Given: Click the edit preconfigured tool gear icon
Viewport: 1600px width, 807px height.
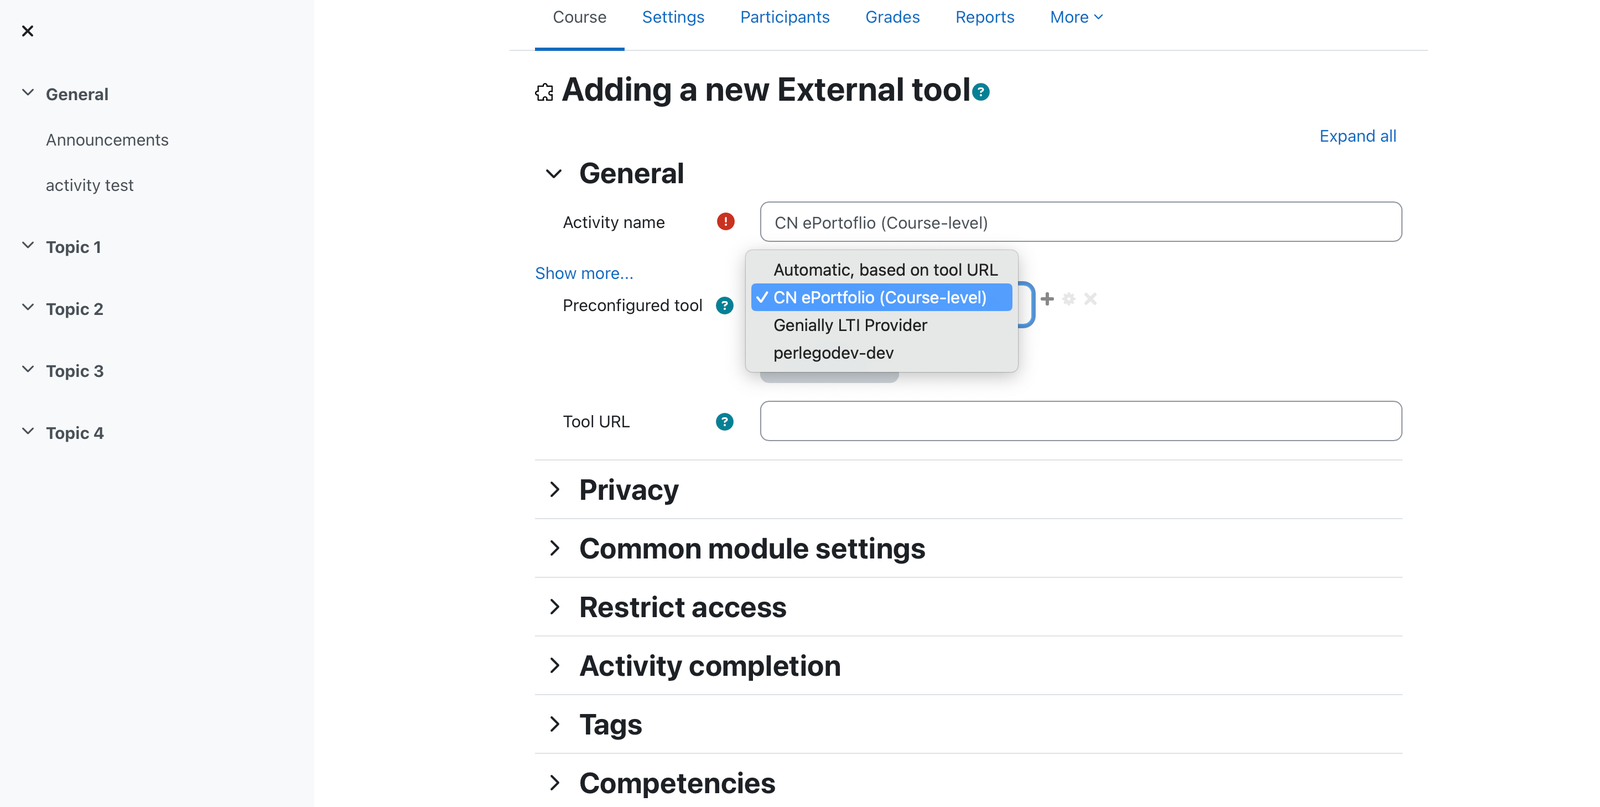Looking at the screenshot, I should click(x=1069, y=299).
